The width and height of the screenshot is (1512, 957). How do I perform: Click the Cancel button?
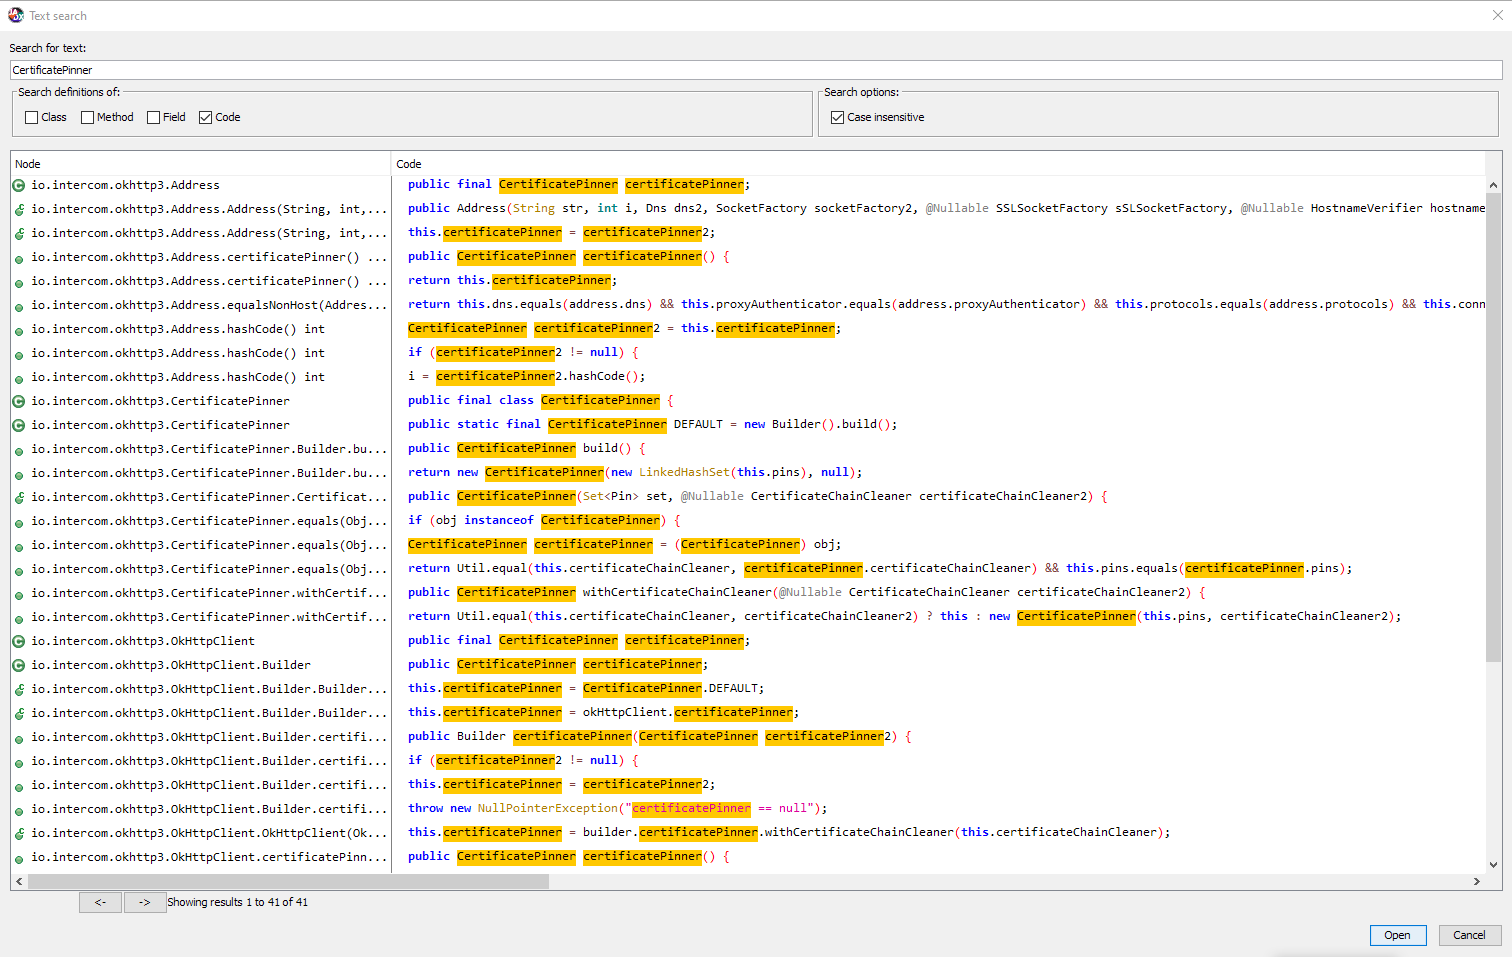pos(1468,935)
